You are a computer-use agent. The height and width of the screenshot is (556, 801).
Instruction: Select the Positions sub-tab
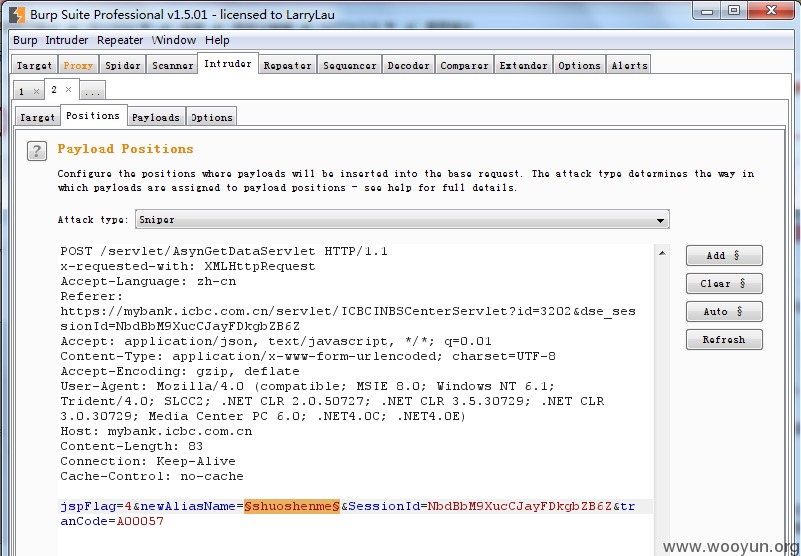93,115
